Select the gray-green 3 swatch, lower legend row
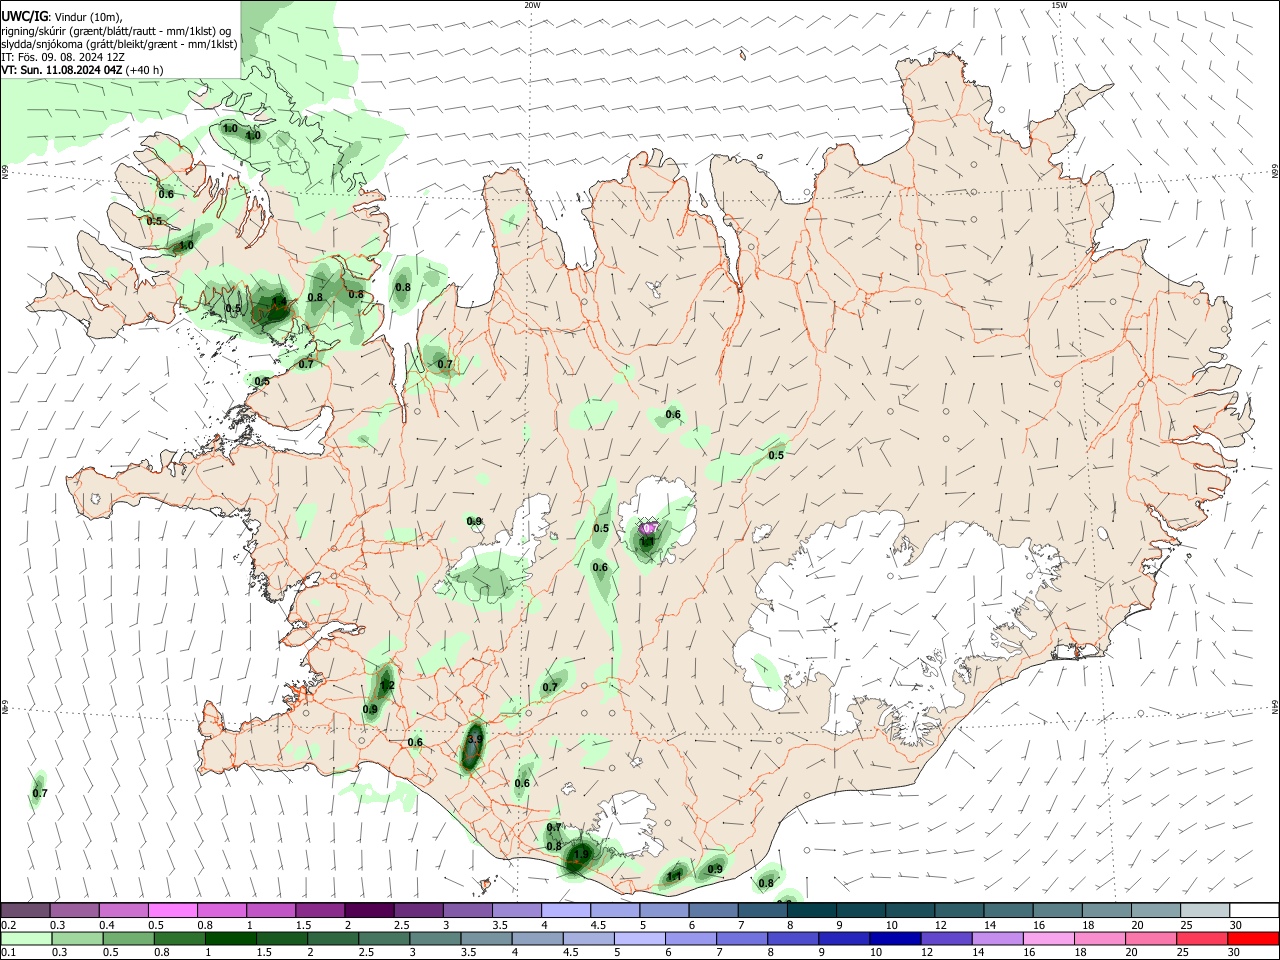Viewport: 1280px width, 960px height. click(434, 938)
